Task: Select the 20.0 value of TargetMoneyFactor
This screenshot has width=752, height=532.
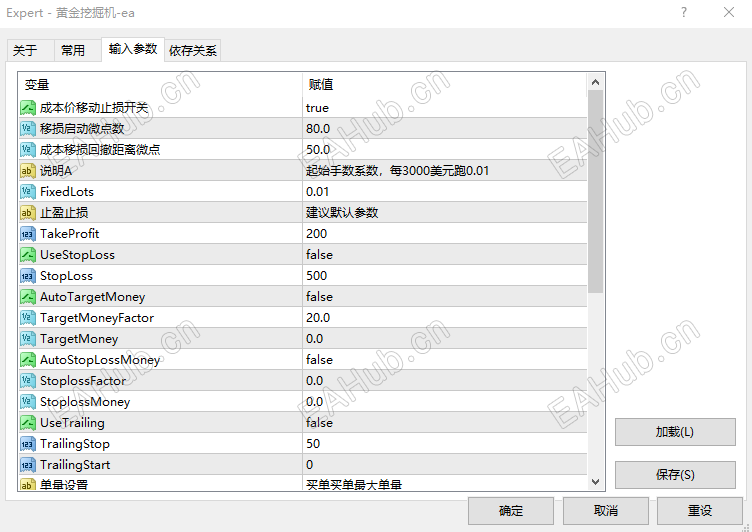Action: [318, 318]
